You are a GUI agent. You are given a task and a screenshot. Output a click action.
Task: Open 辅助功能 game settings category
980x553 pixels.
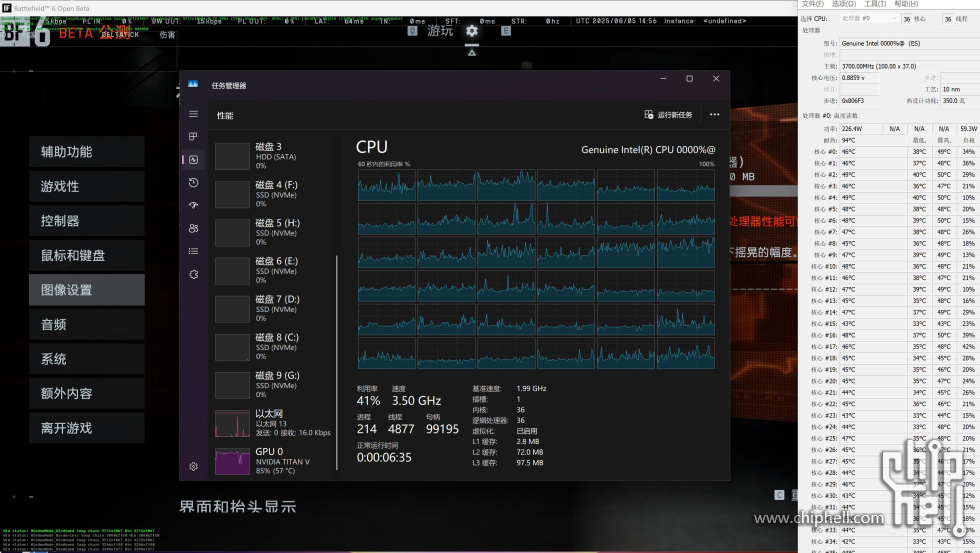coord(87,152)
